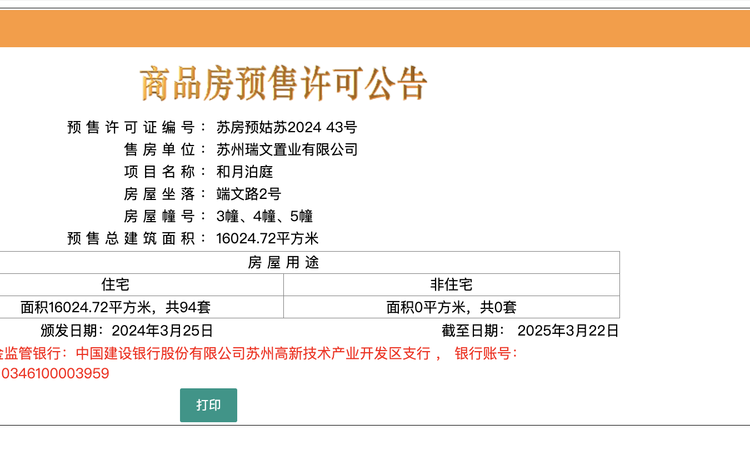The image size is (750, 450).
Task: Click the 住宅 column header cell
Action: click(x=115, y=285)
